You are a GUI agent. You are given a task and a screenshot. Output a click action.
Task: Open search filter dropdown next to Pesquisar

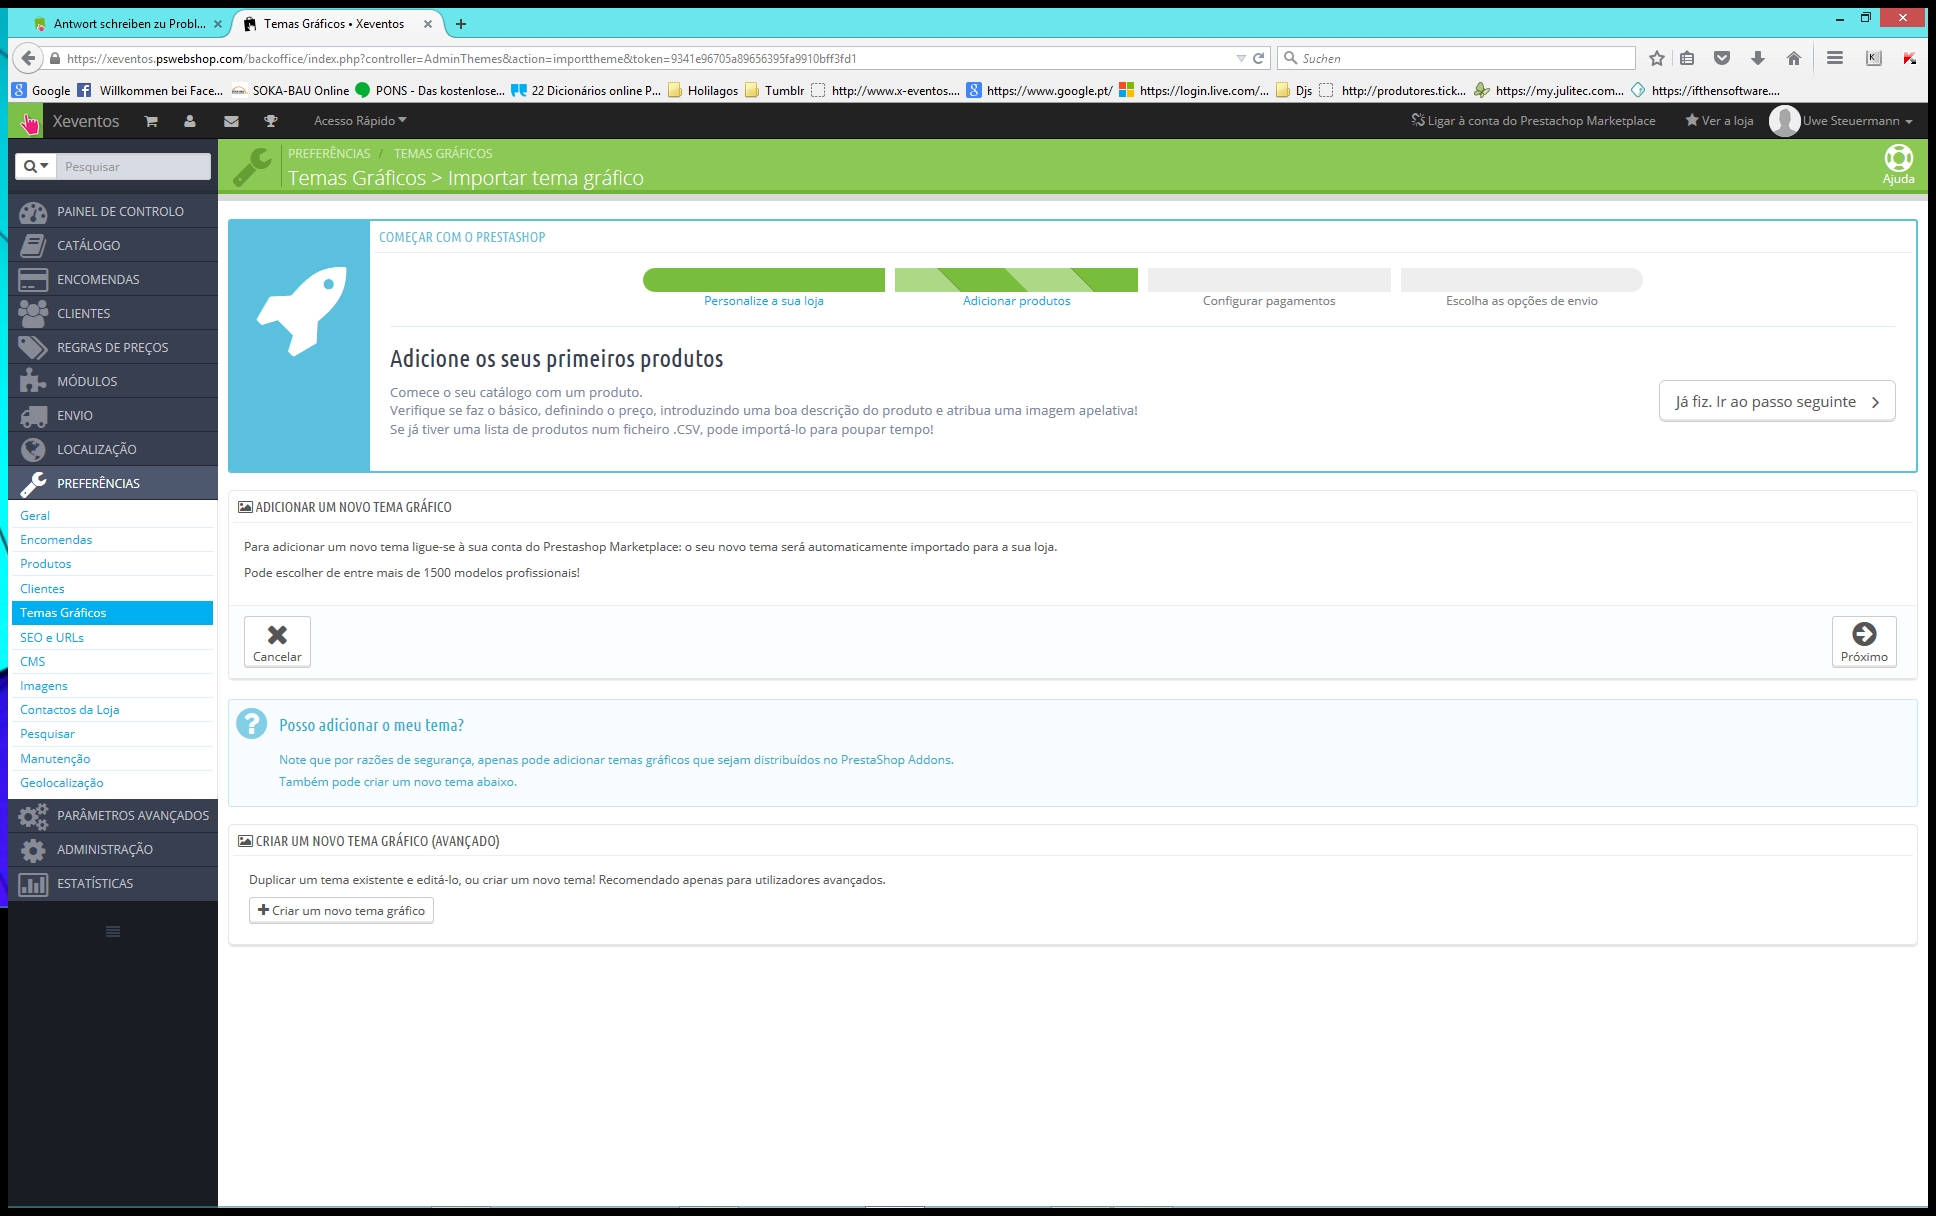pyautogui.click(x=36, y=167)
